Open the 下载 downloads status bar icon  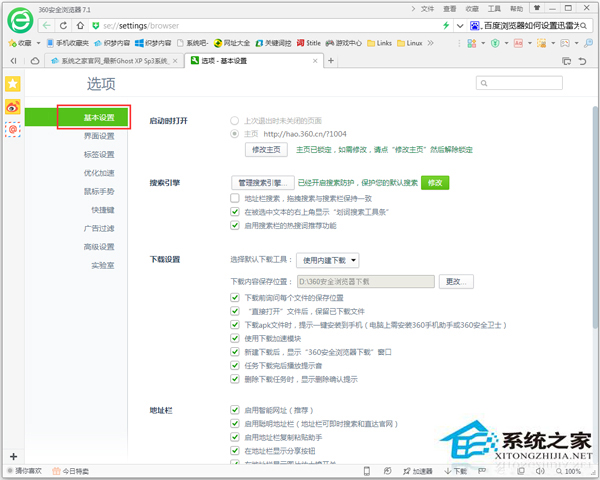(456, 470)
